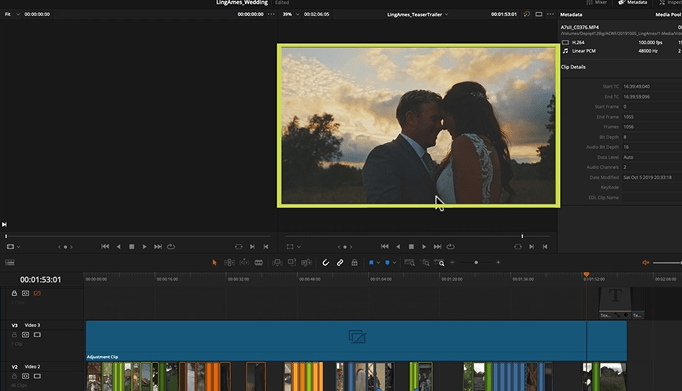Open timeline viewer options ellipsis menu
The image size is (682, 391).
click(550, 14)
